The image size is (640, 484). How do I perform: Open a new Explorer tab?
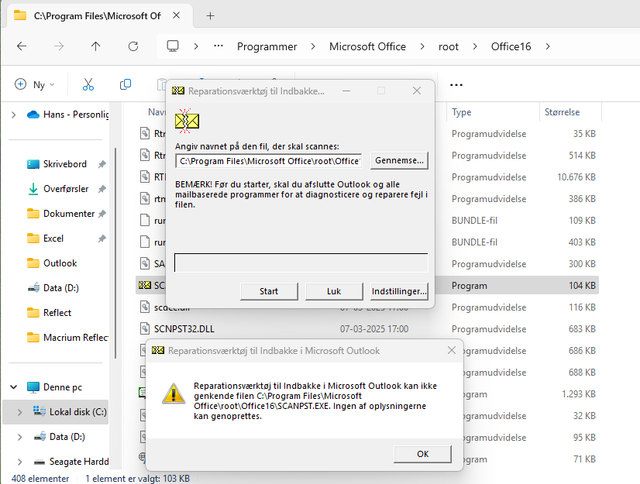coord(210,16)
